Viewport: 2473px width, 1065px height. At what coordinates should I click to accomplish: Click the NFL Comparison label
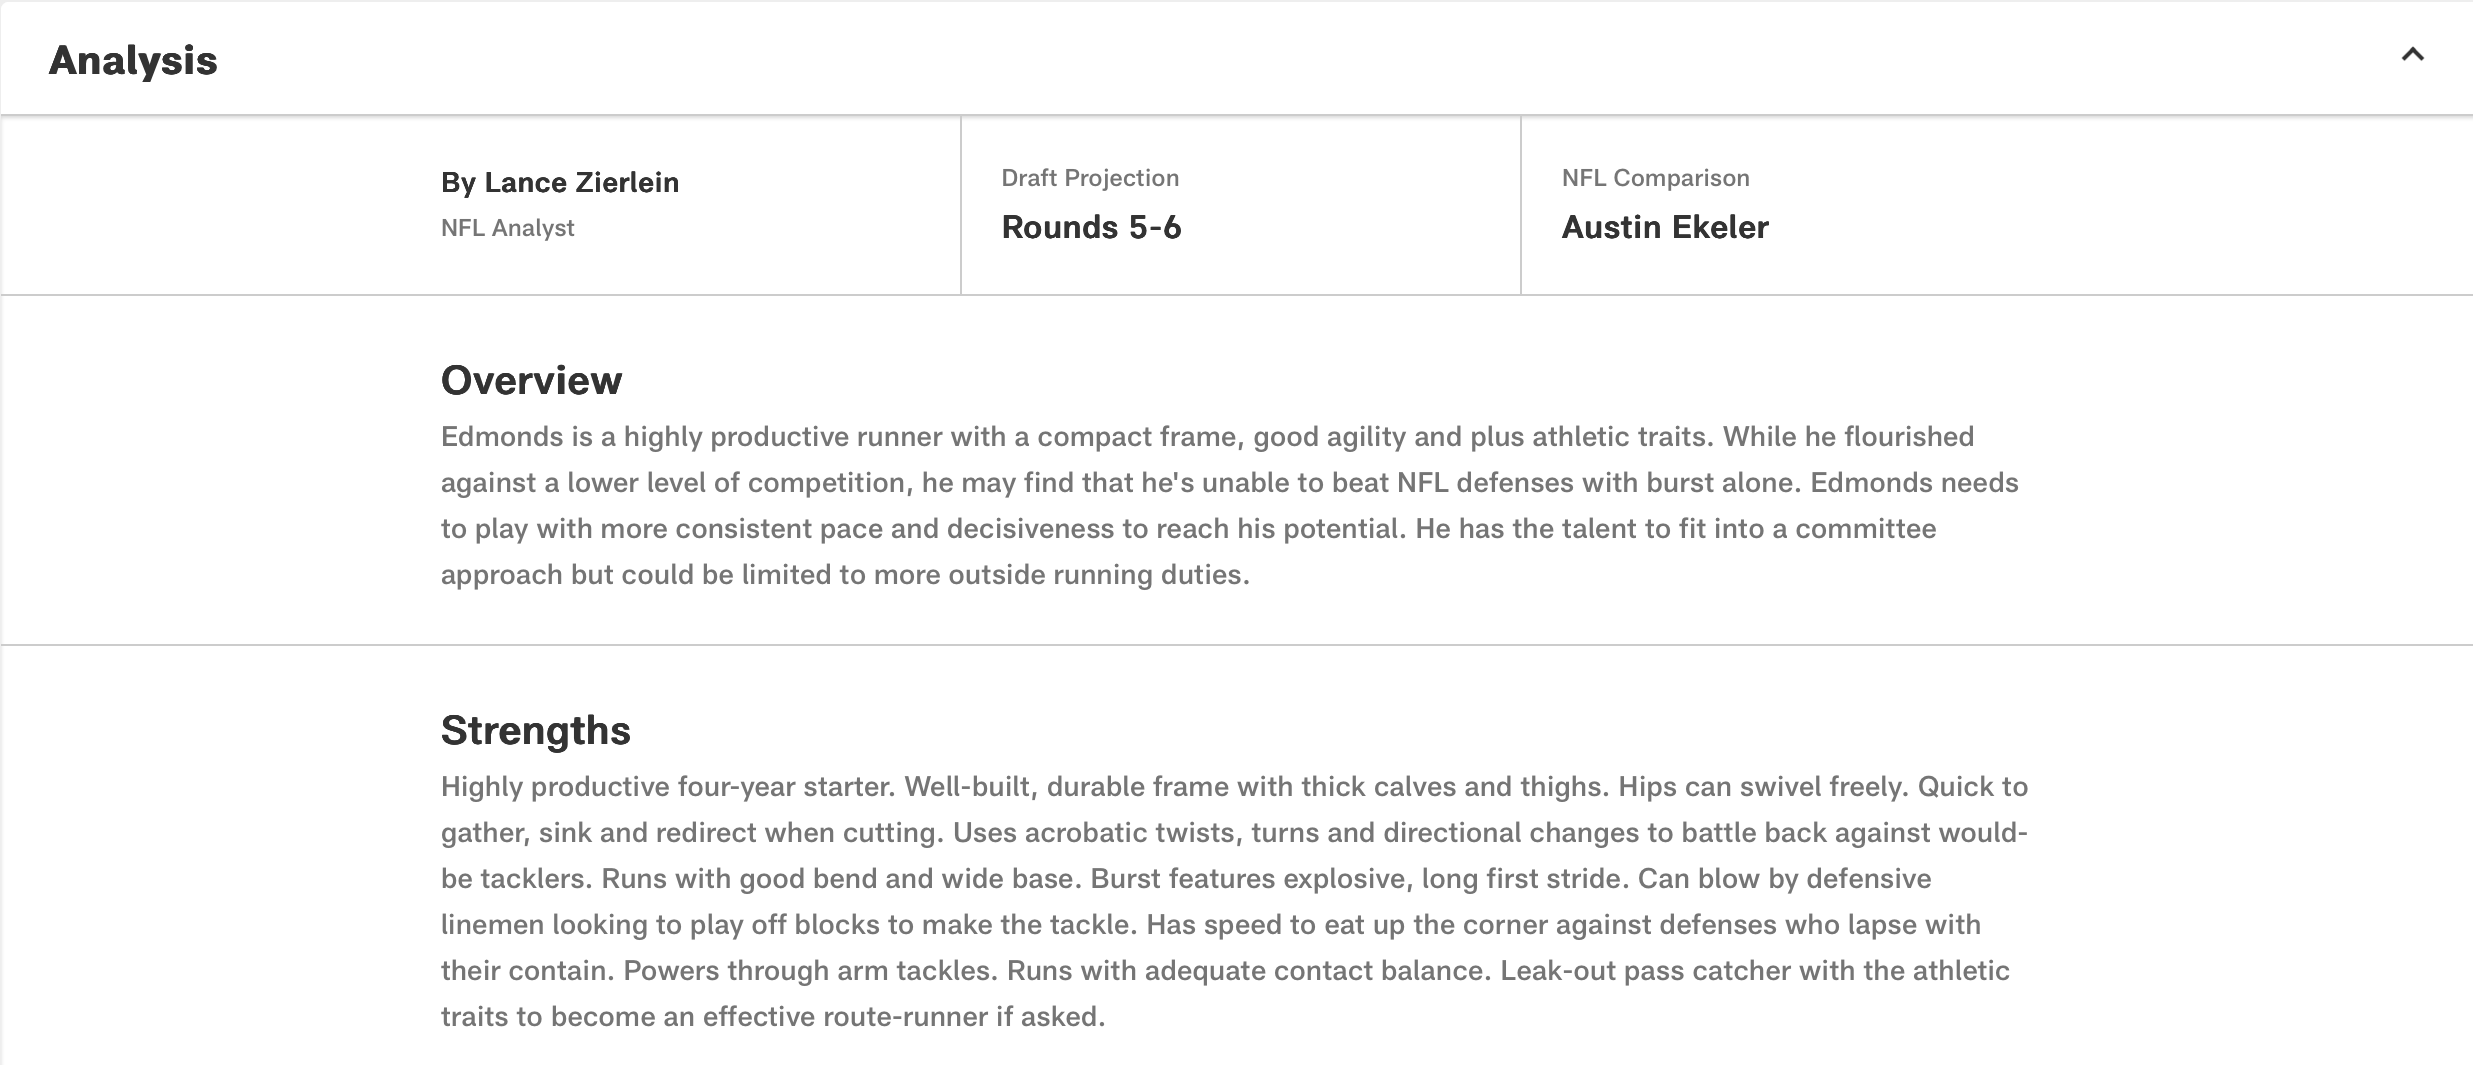[x=1655, y=178]
